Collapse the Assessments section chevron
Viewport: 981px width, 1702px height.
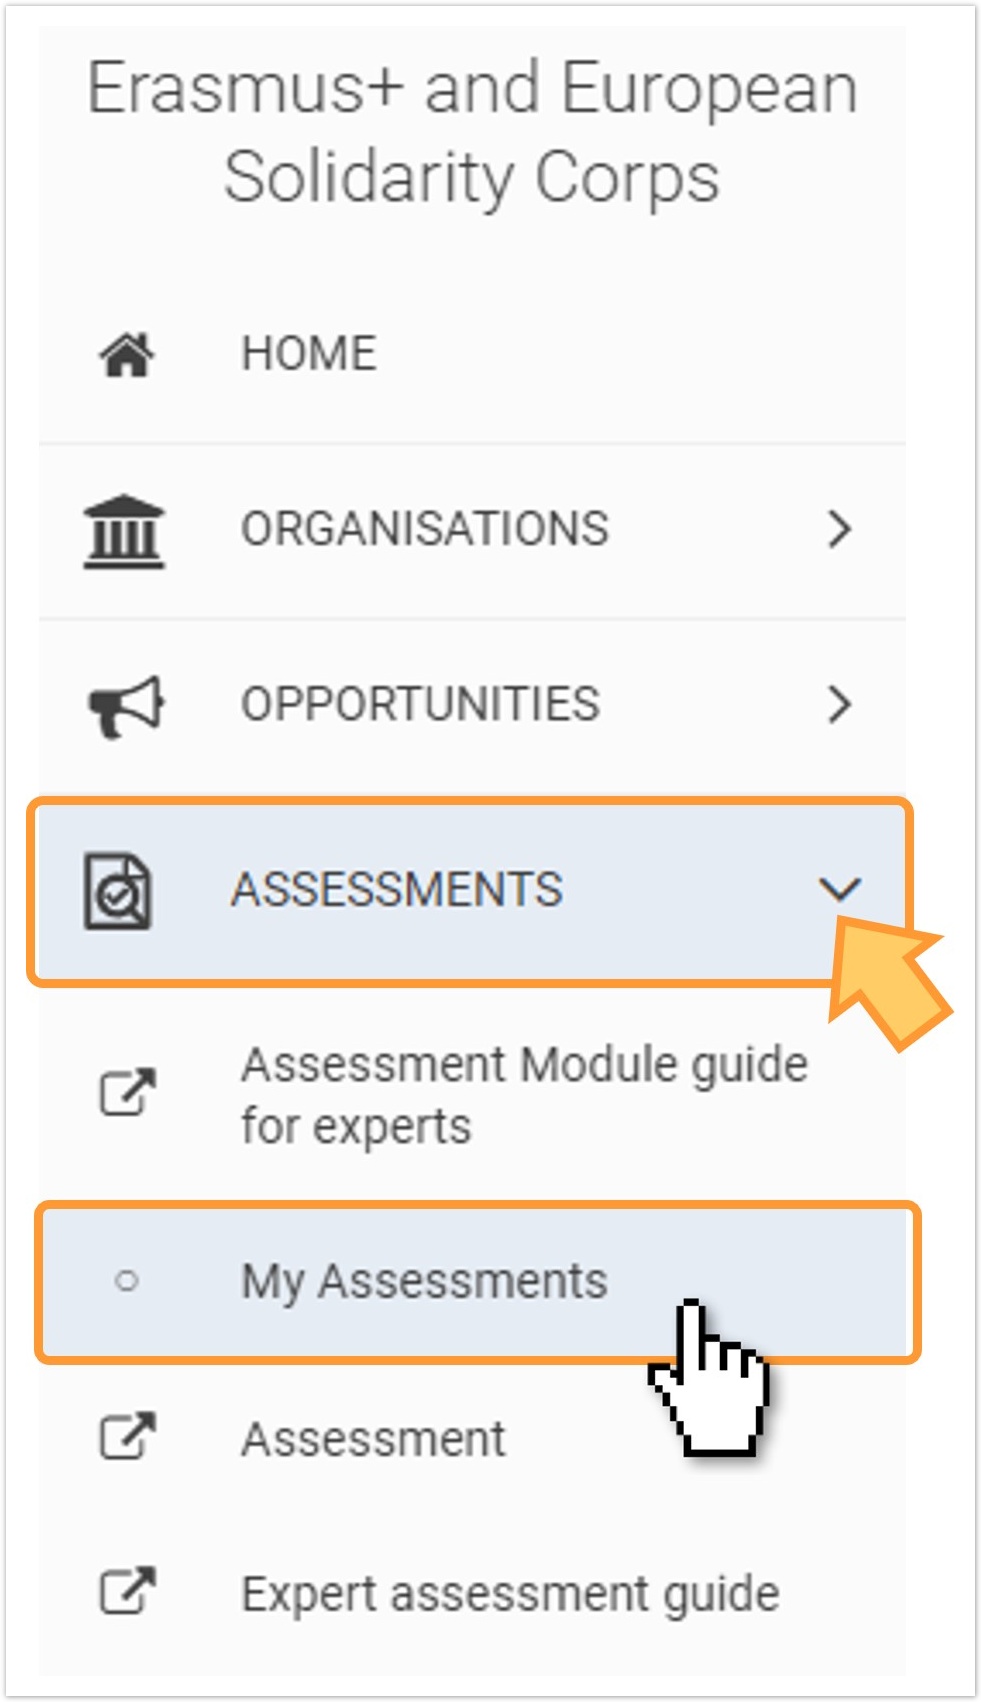coord(839,888)
